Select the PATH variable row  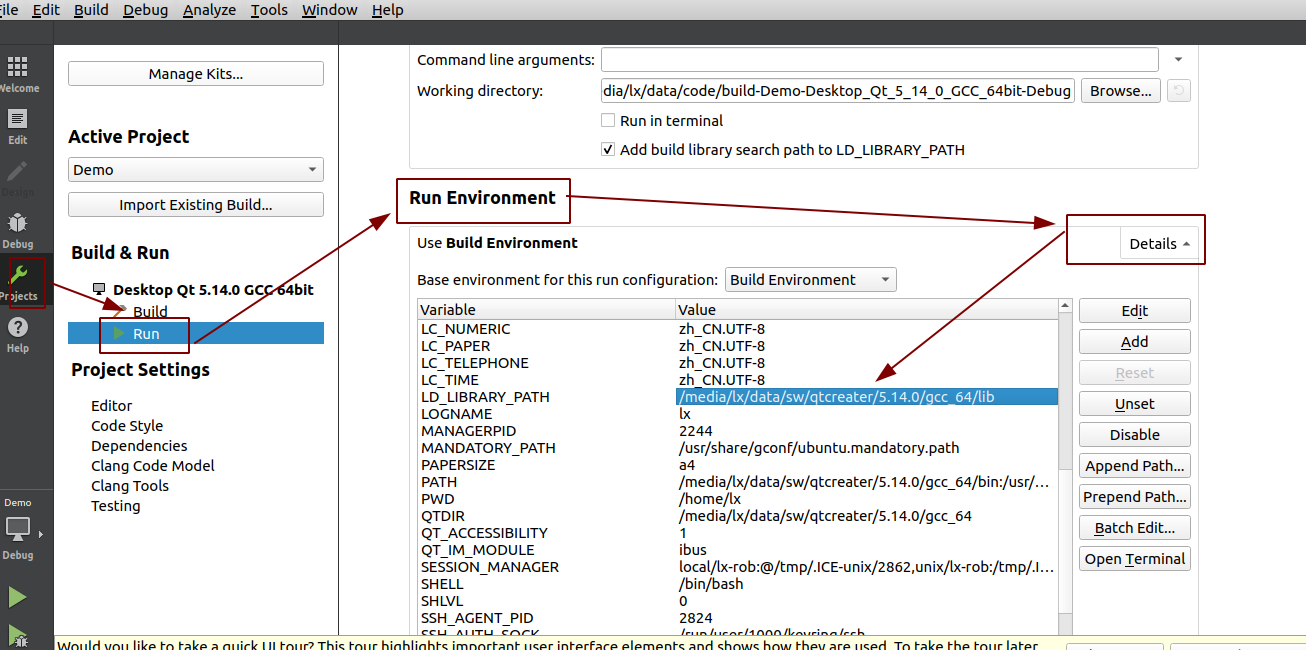click(737, 482)
